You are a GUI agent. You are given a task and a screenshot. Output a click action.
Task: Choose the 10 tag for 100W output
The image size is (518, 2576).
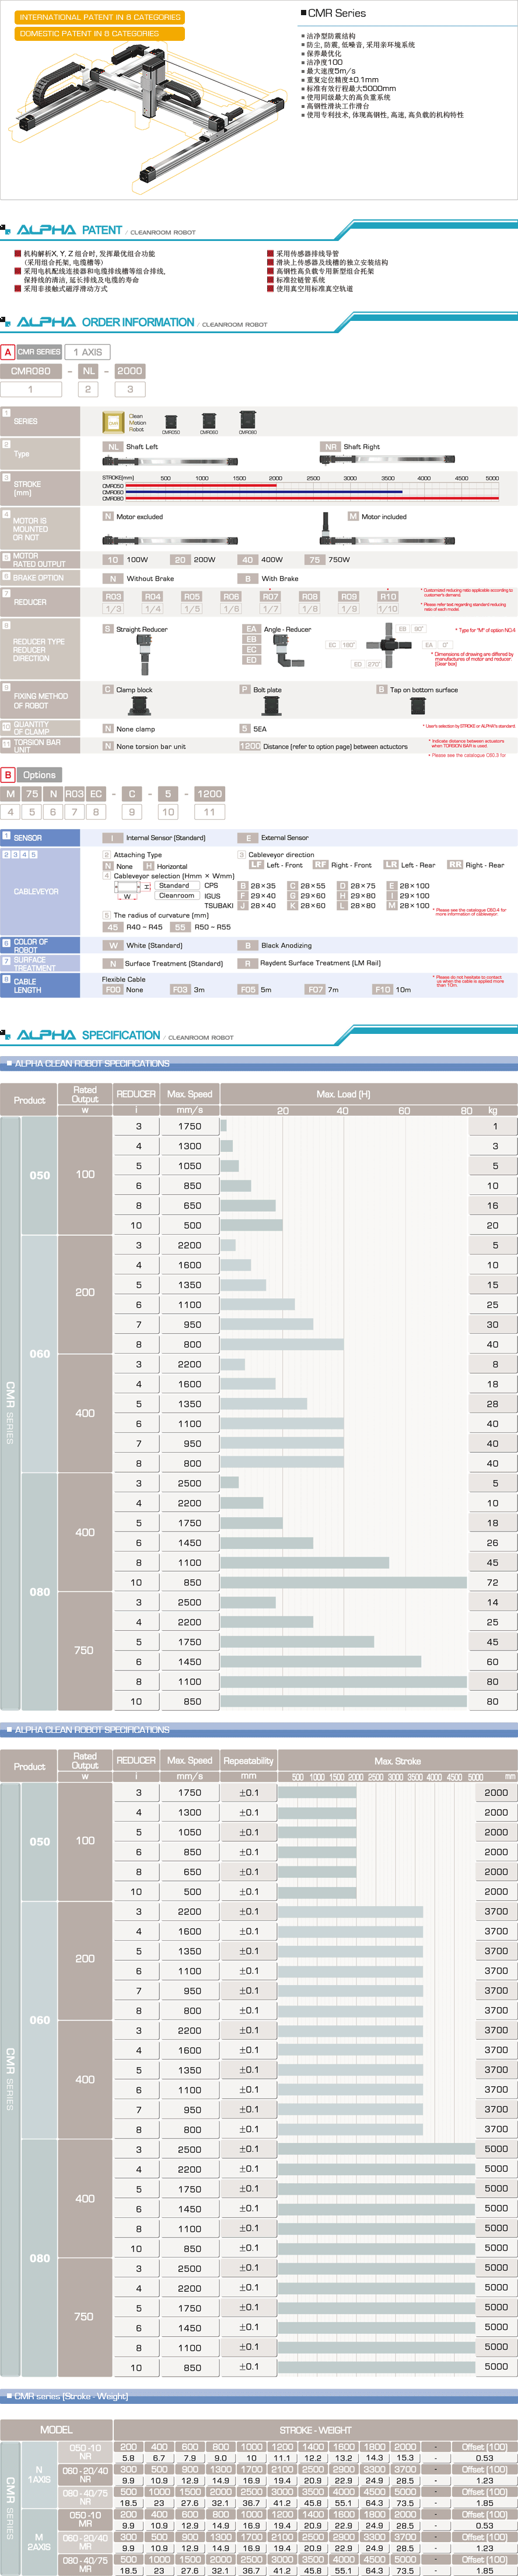click(112, 560)
